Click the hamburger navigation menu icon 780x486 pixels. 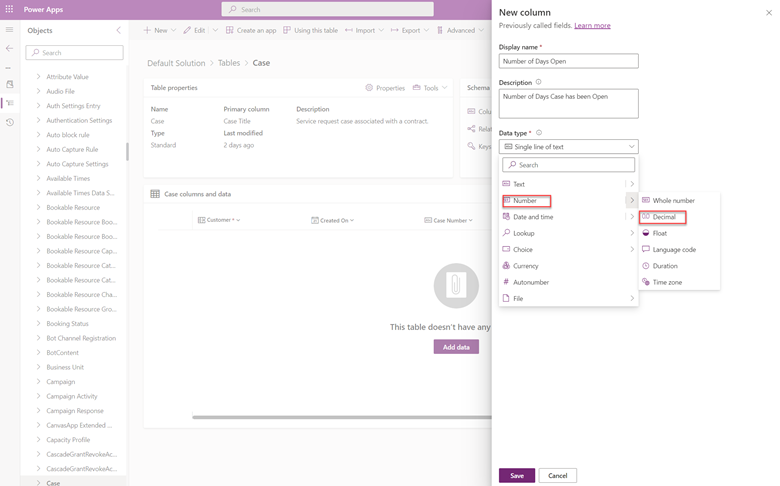(10, 30)
